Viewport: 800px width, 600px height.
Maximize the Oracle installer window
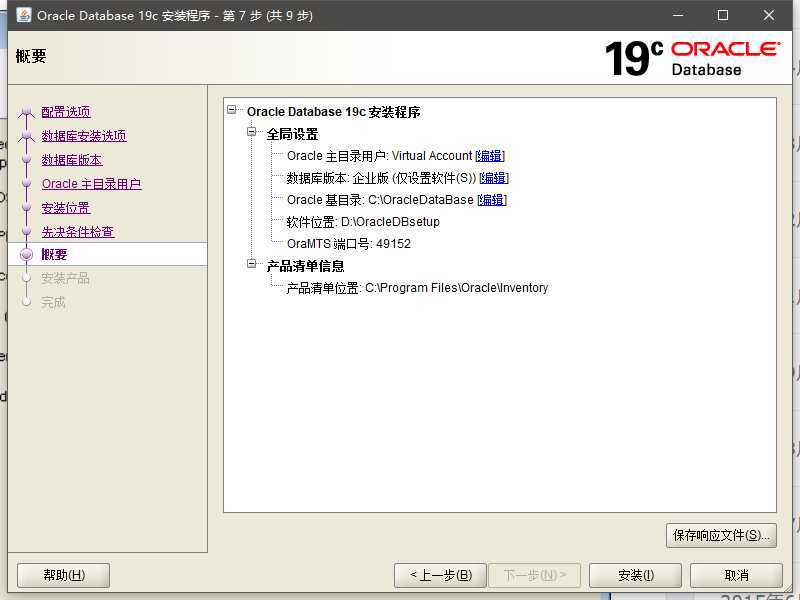723,15
